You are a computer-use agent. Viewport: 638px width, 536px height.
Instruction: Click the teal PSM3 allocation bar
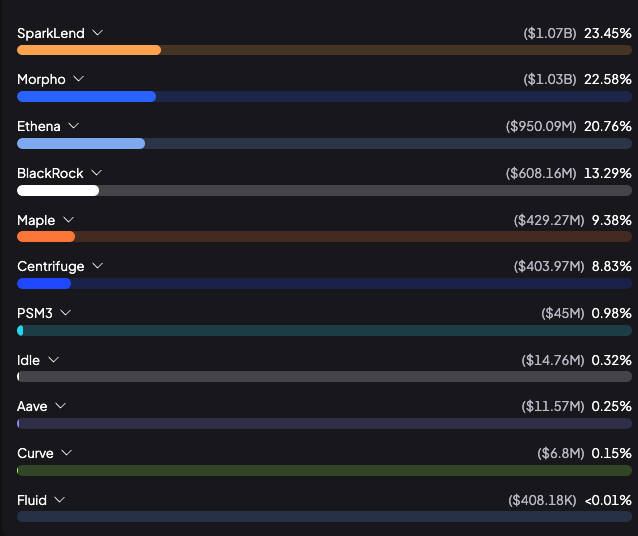click(x=324, y=330)
